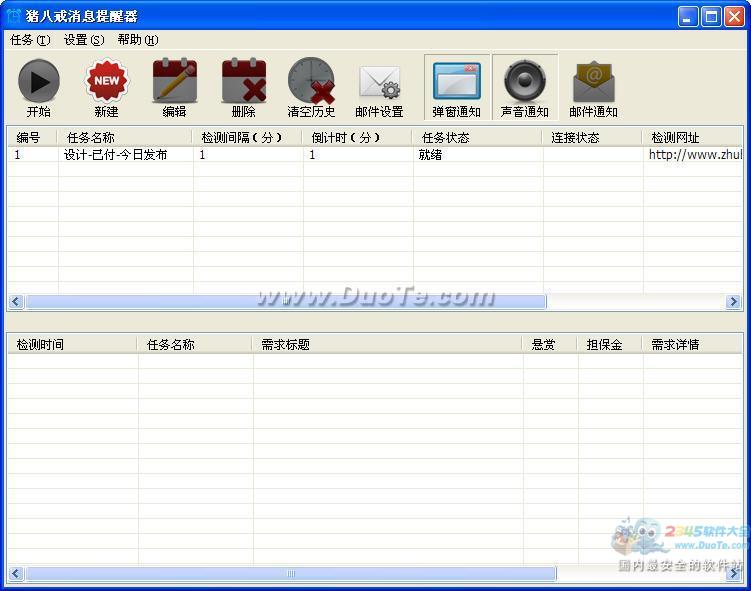
Task: Delete task using 删除 icon
Action: tap(243, 82)
